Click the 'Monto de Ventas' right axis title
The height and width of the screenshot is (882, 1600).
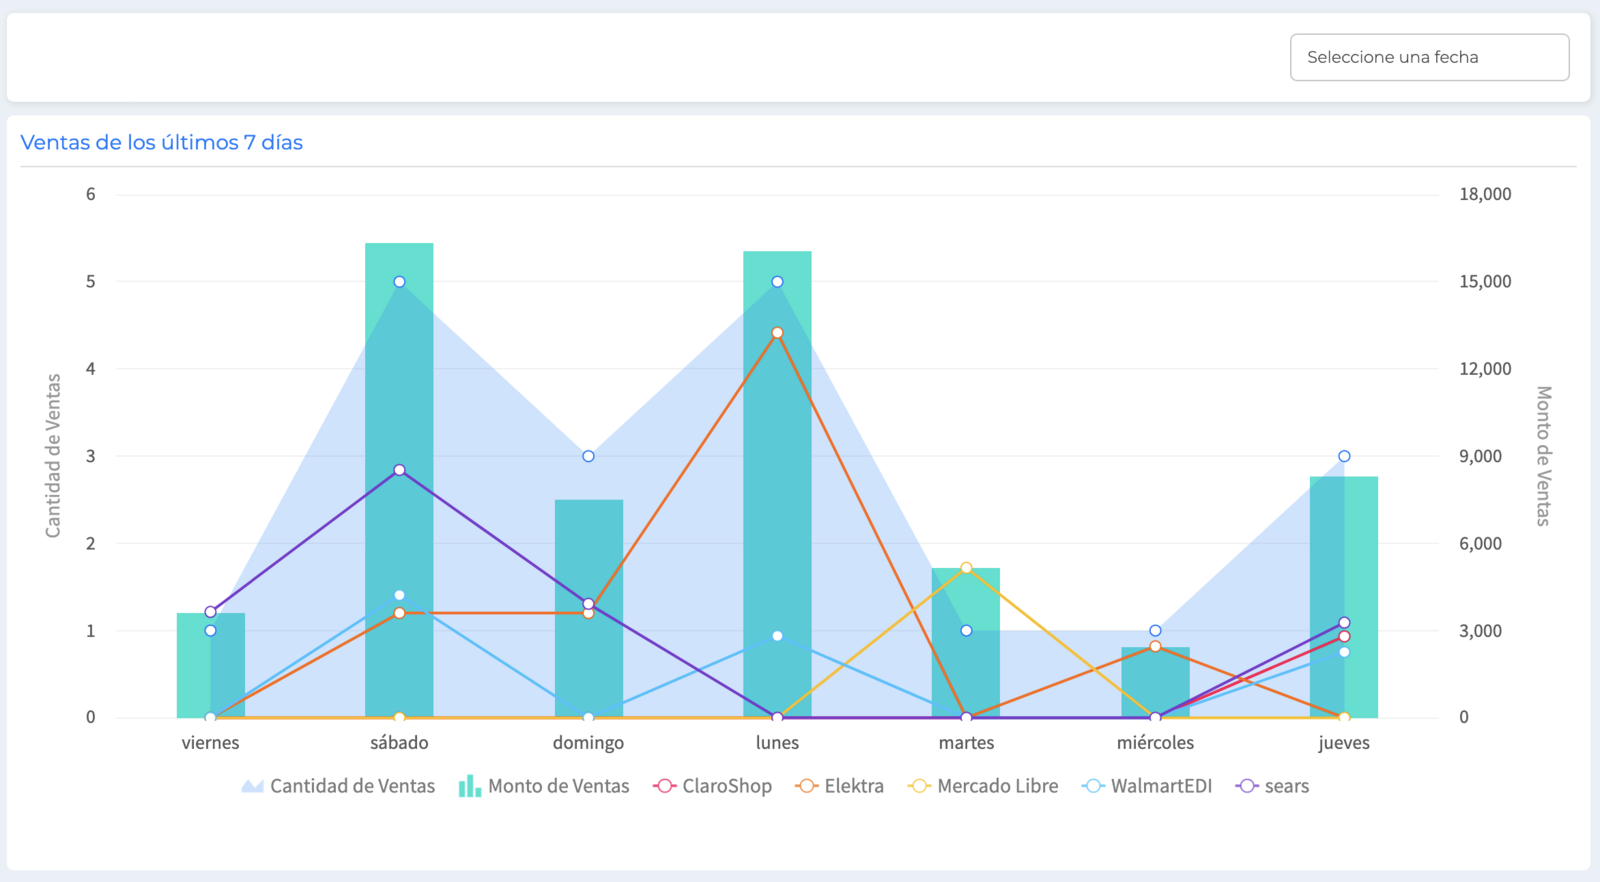[1543, 456]
